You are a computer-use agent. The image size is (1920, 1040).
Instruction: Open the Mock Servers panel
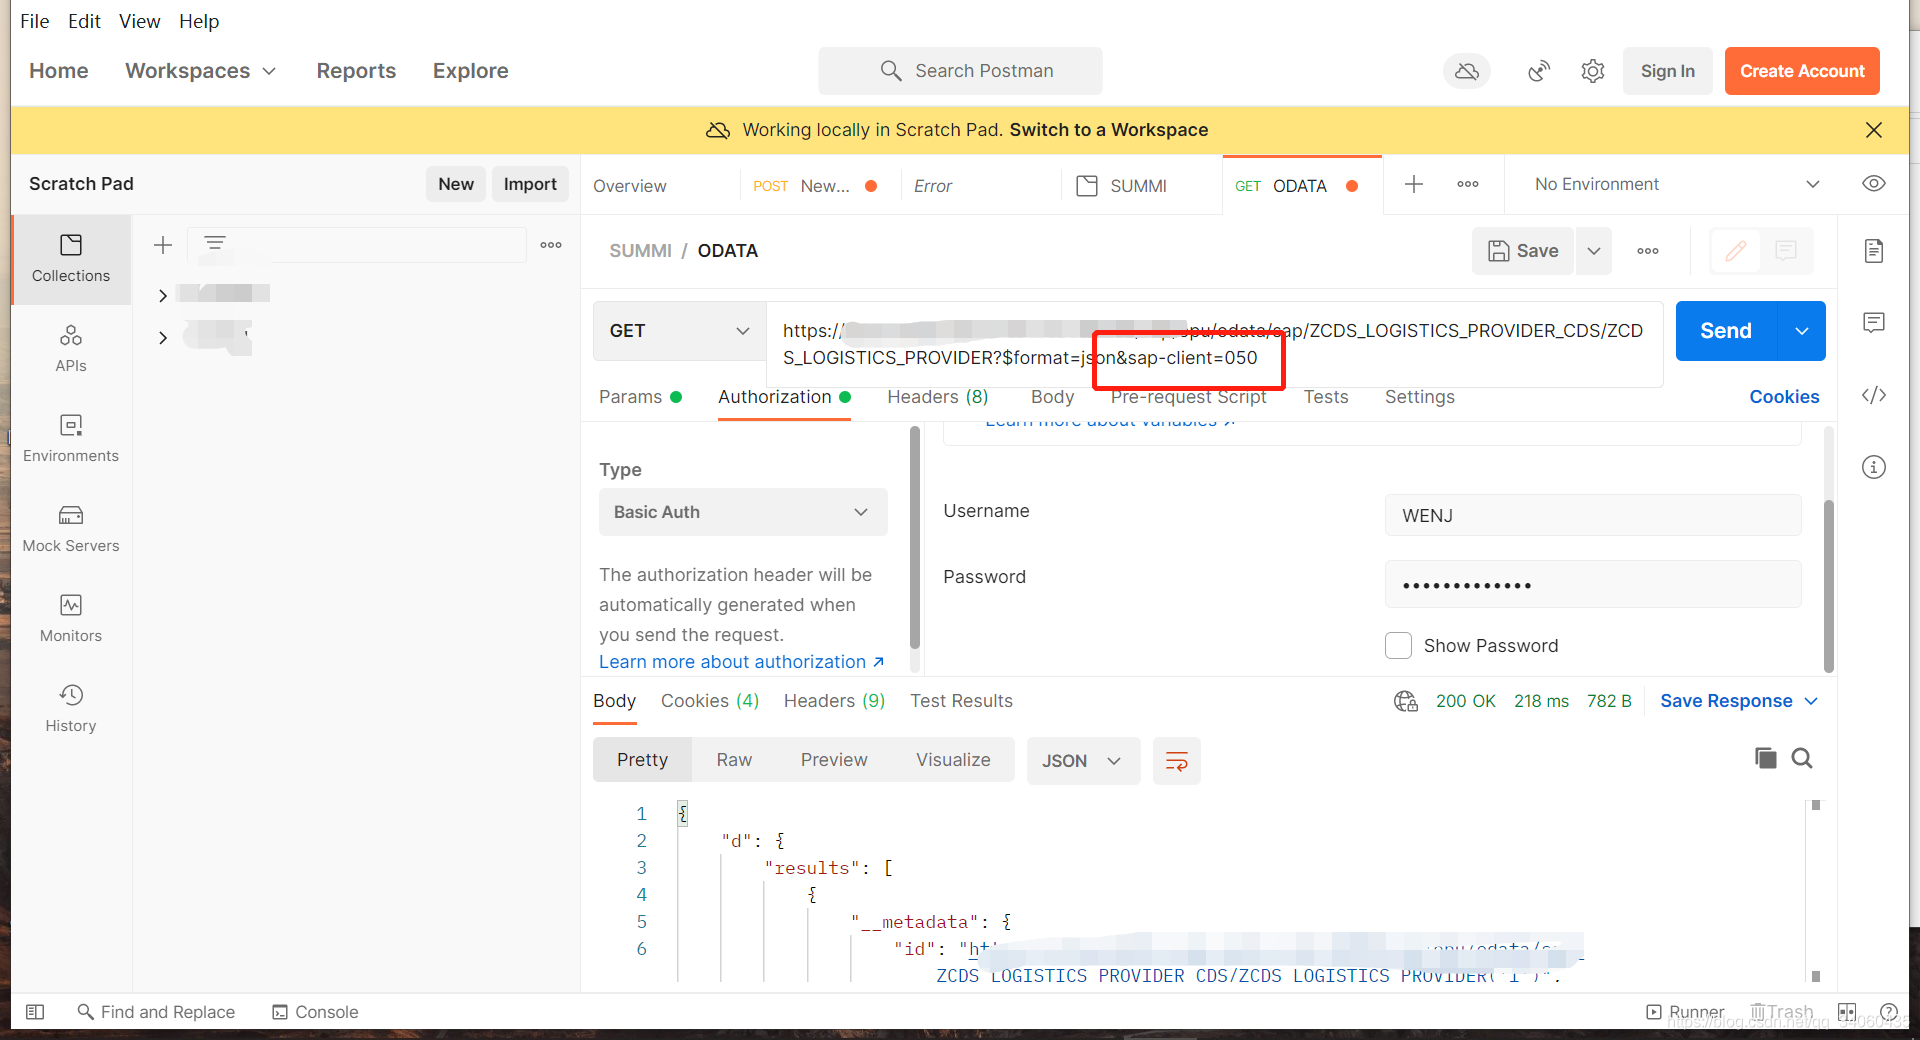pos(71,528)
